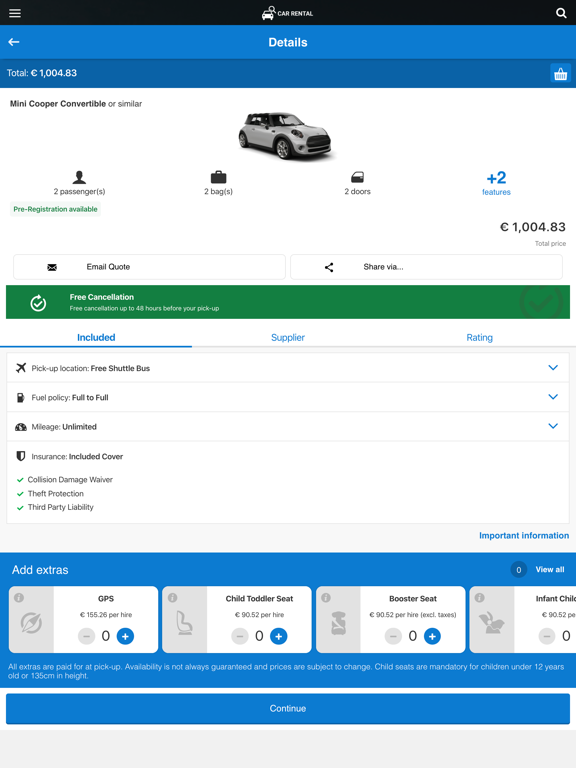Show the +2 features
The image size is (576, 768).
[496, 183]
